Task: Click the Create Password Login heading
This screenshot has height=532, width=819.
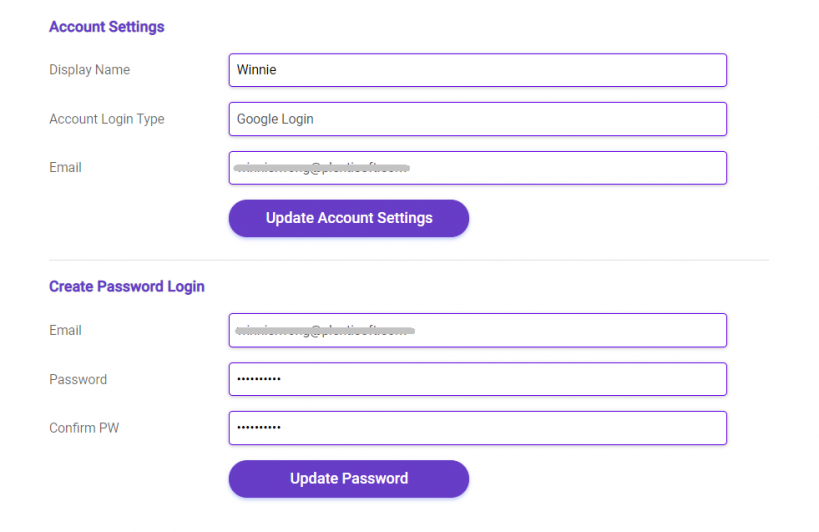Action: [127, 287]
